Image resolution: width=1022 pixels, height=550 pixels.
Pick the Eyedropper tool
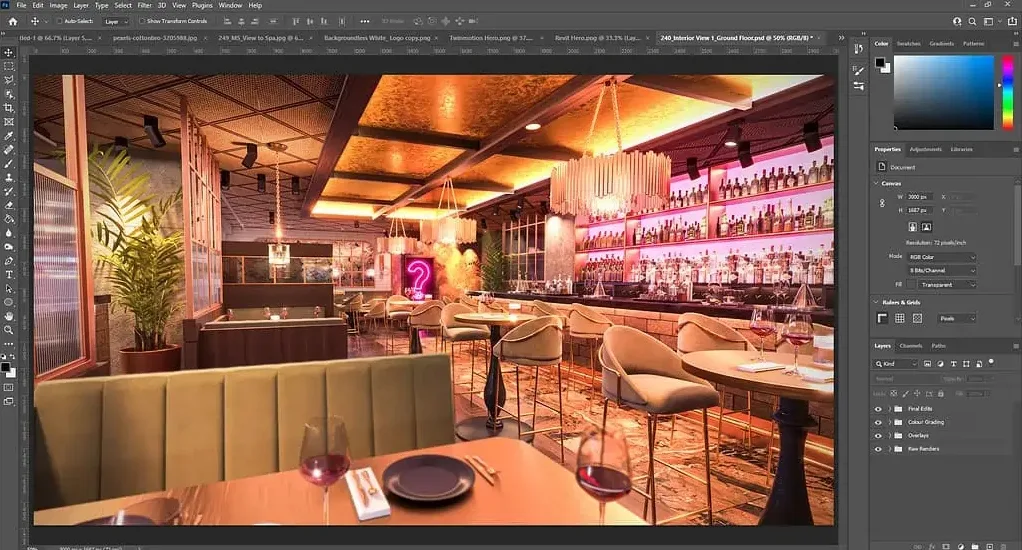(9, 136)
